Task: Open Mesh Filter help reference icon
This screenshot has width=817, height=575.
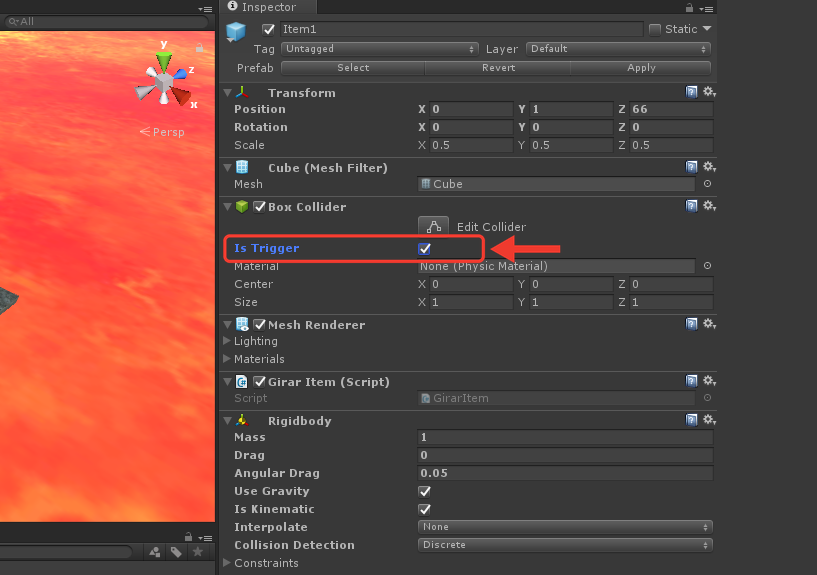Action: tap(691, 167)
